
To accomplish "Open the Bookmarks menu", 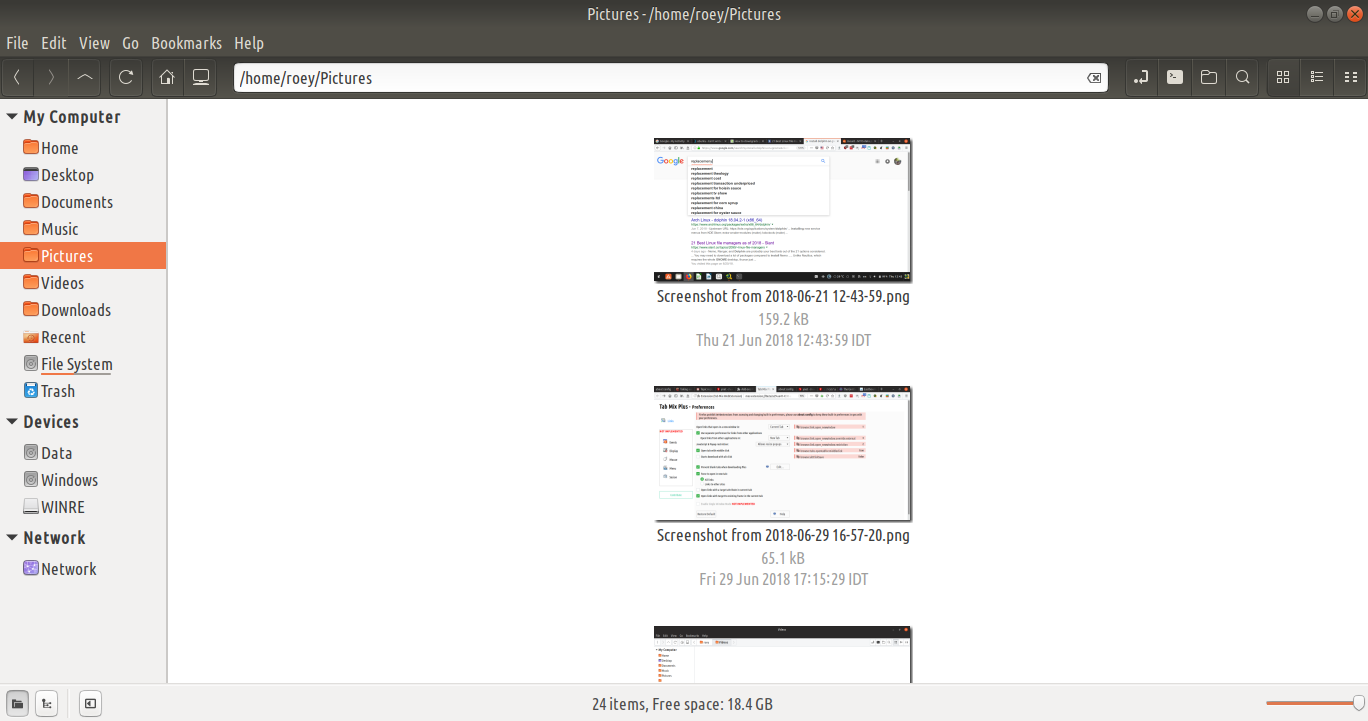I will point(187,43).
